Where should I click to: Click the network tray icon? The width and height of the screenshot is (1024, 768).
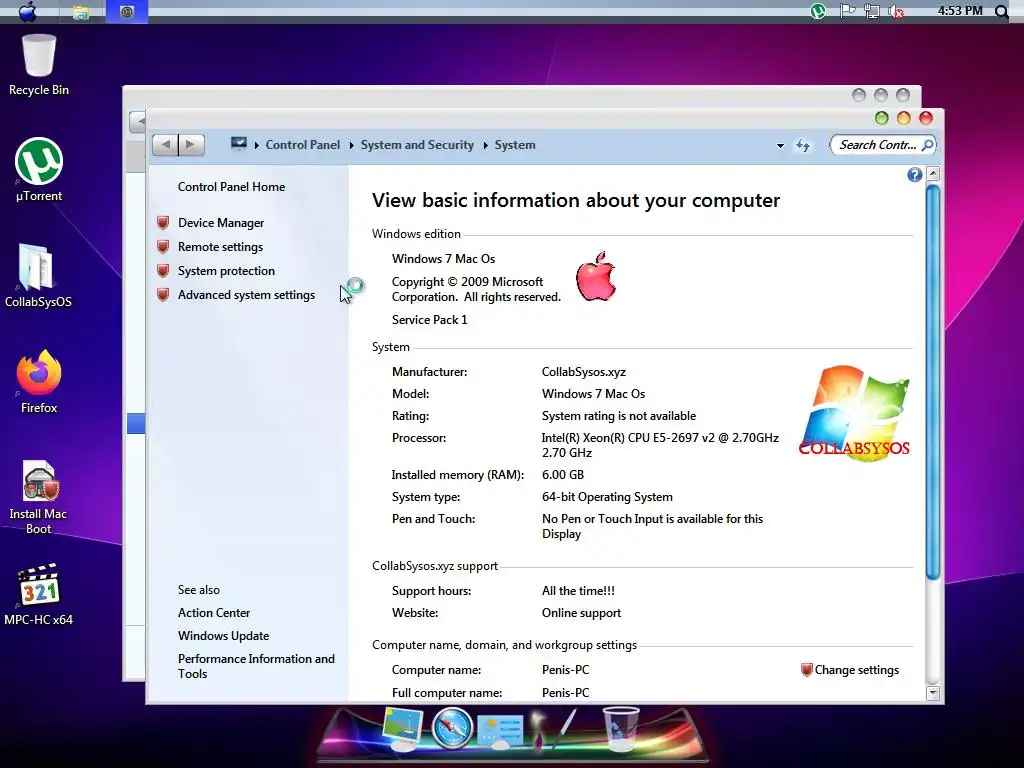click(x=872, y=11)
